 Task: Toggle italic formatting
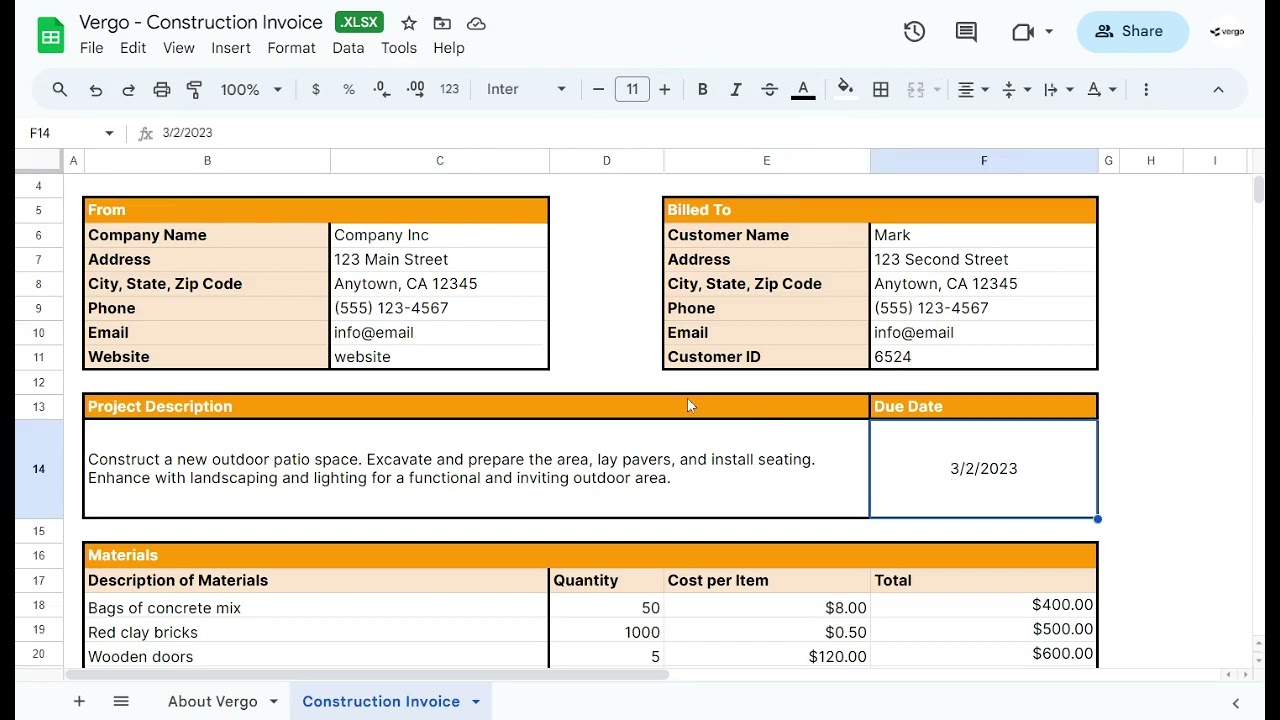pyautogui.click(x=736, y=89)
